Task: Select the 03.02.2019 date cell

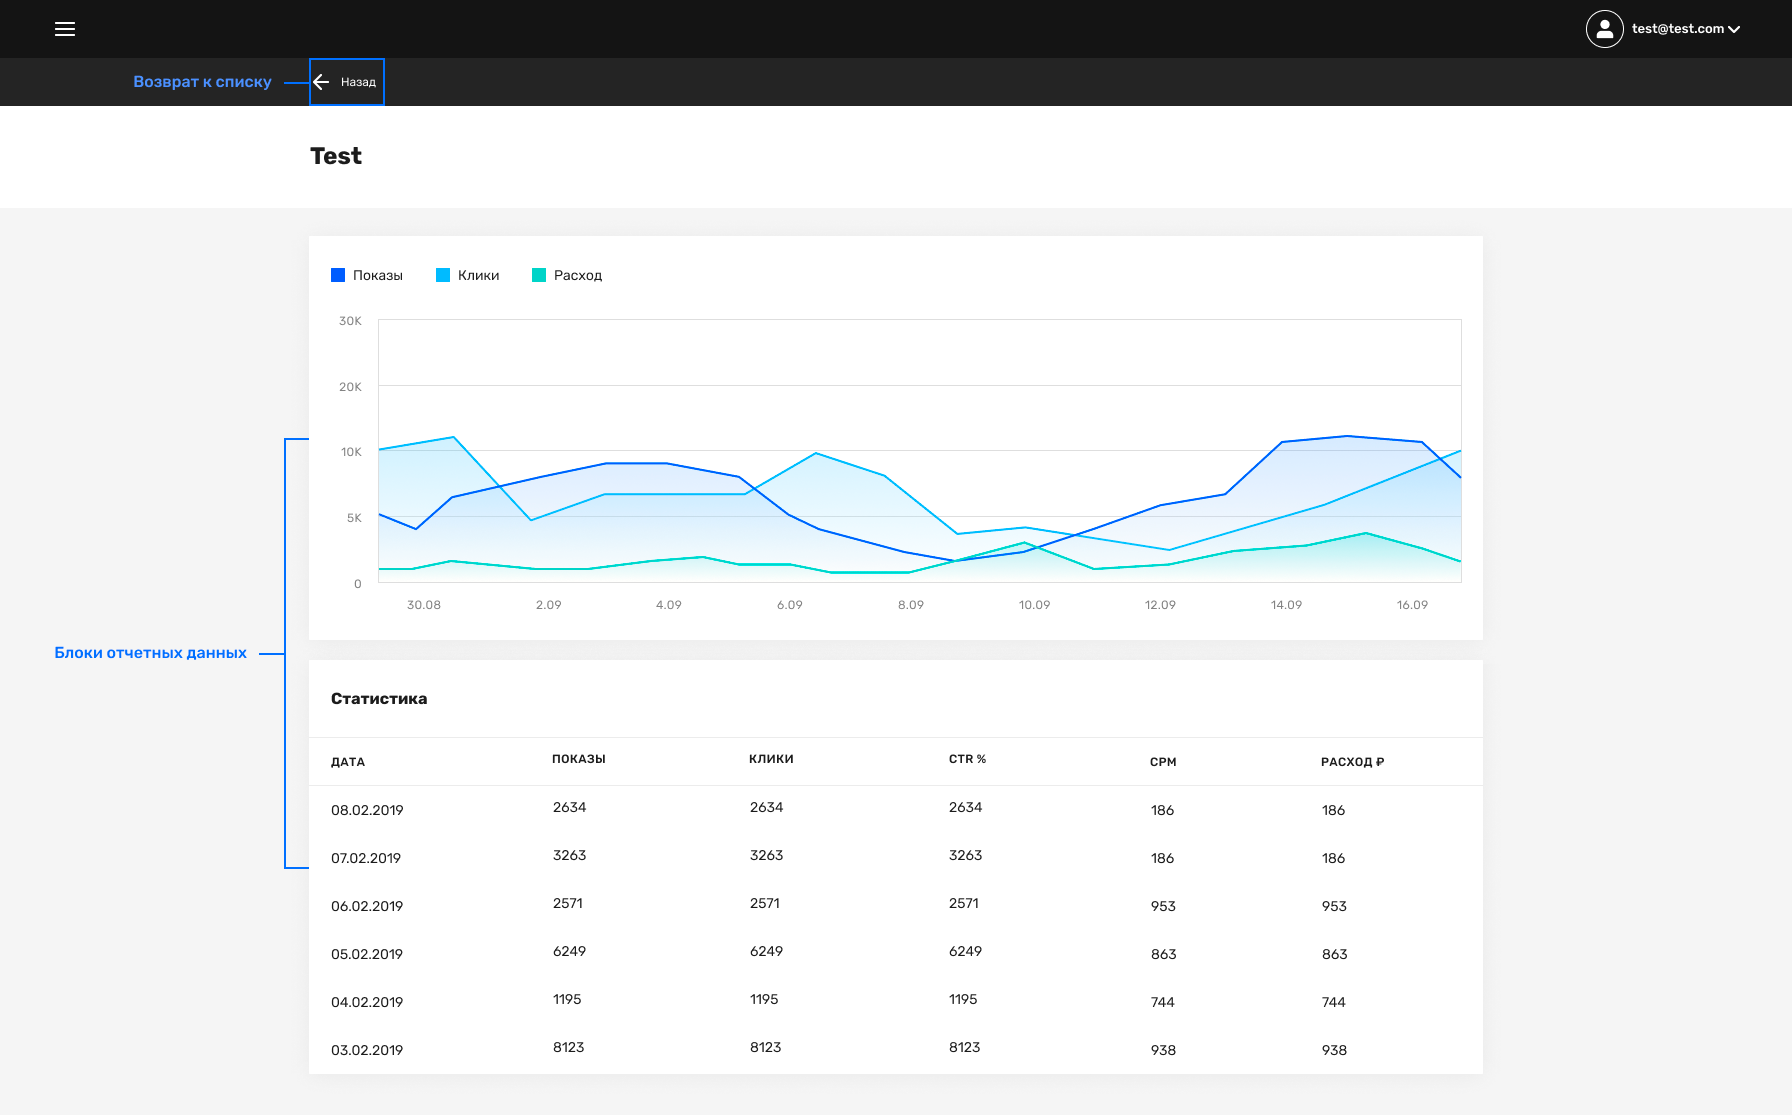Action: point(367,1050)
